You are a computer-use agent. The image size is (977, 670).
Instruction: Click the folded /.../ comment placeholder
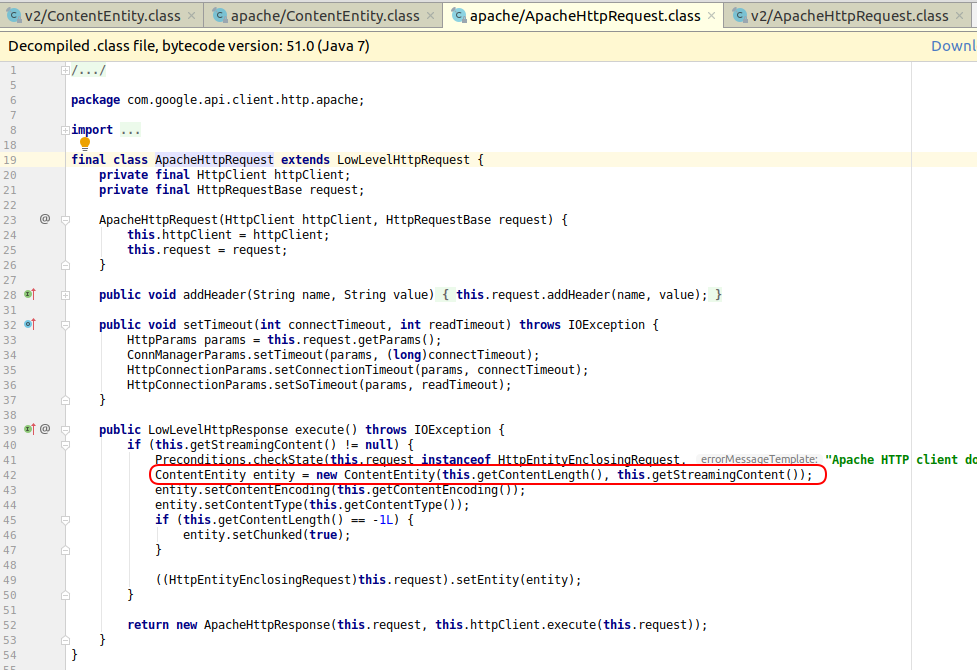(88, 70)
